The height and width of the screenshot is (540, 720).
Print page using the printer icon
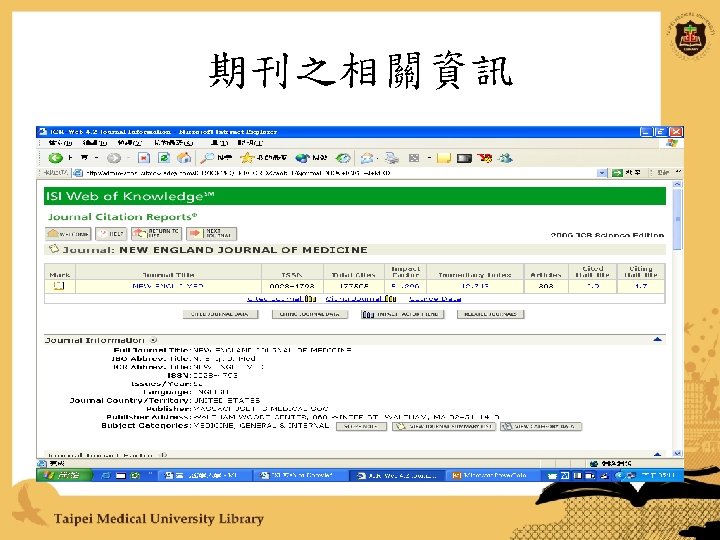[392, 158]
